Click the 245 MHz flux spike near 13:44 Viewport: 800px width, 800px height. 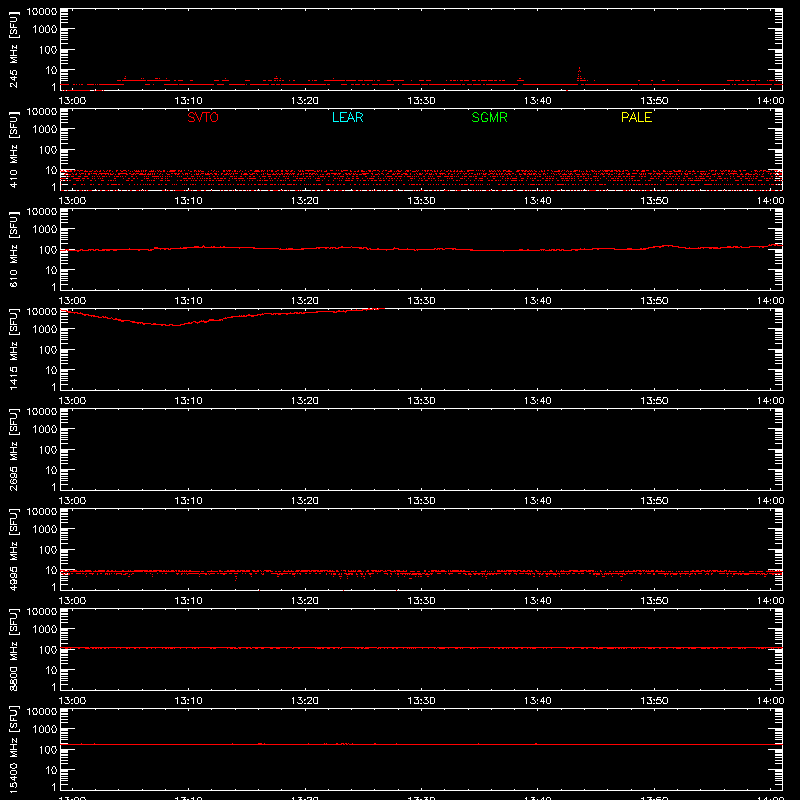click(x=579, y=74)
